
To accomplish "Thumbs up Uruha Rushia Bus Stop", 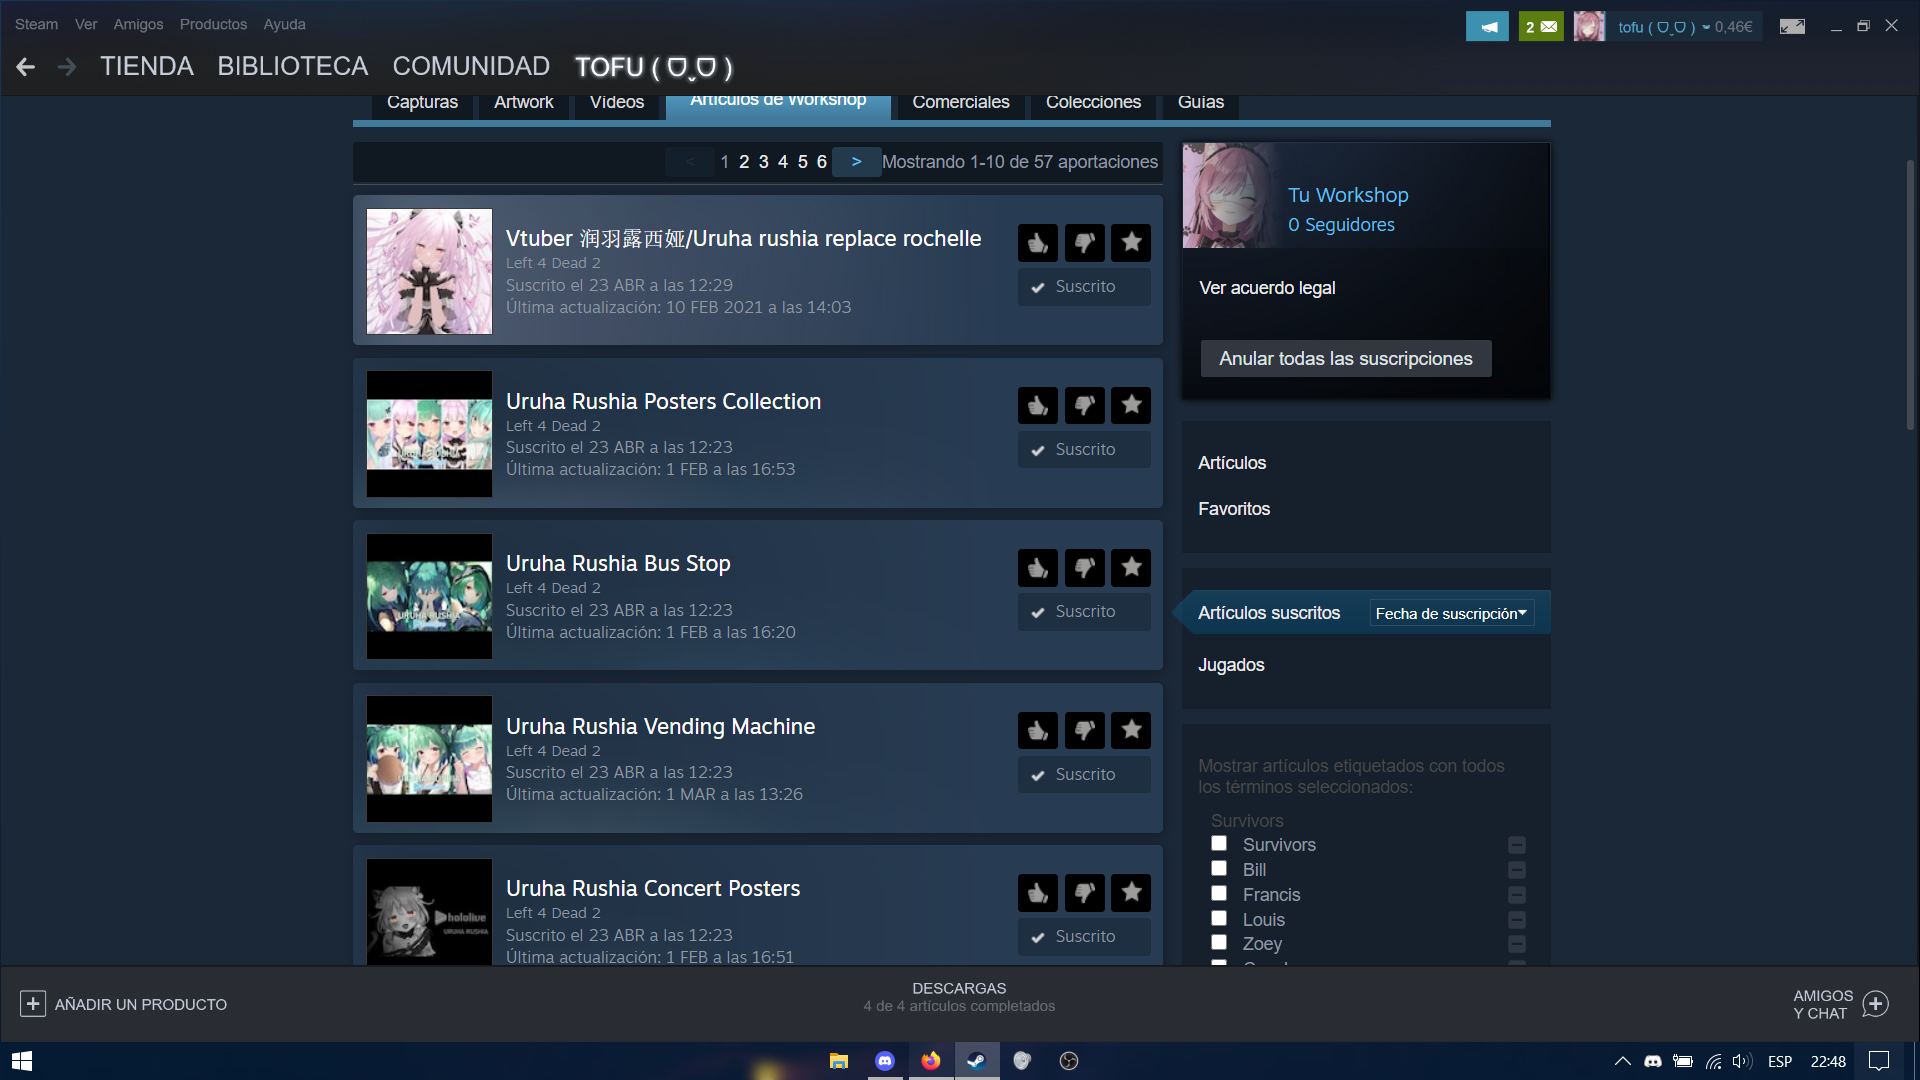I will pyautogui.click(x=1038, y=568).
